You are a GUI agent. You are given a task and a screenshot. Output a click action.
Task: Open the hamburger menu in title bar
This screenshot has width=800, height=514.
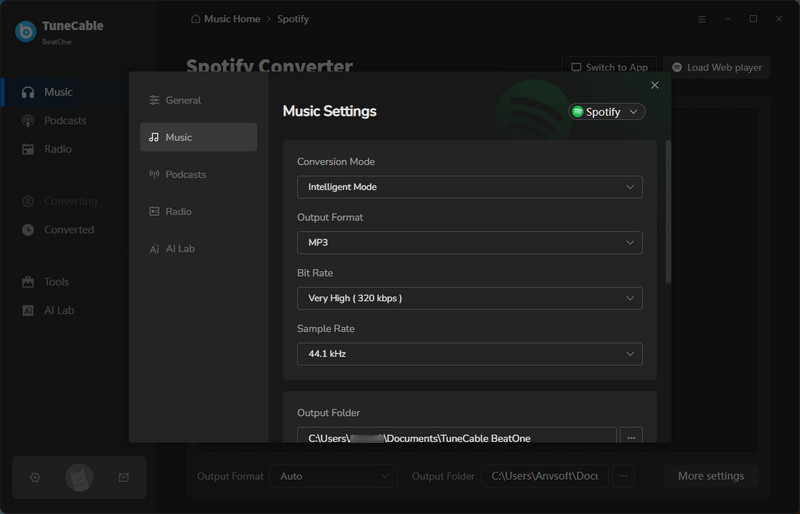(x=702, y=19)
